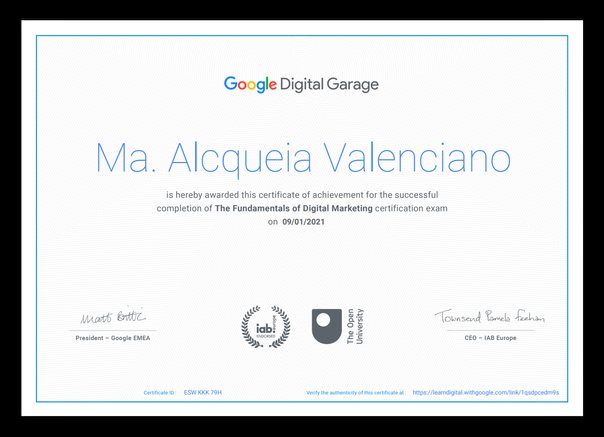Viewport: 604px width, 437px height.
Task: Click the handwritten signature above CEO – IAB Europe
Action: (490, 316)
